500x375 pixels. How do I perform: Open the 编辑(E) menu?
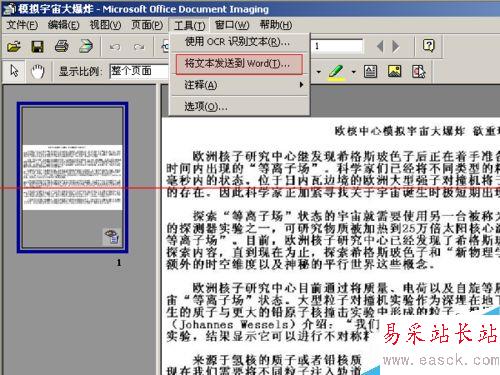coord(63,25)
